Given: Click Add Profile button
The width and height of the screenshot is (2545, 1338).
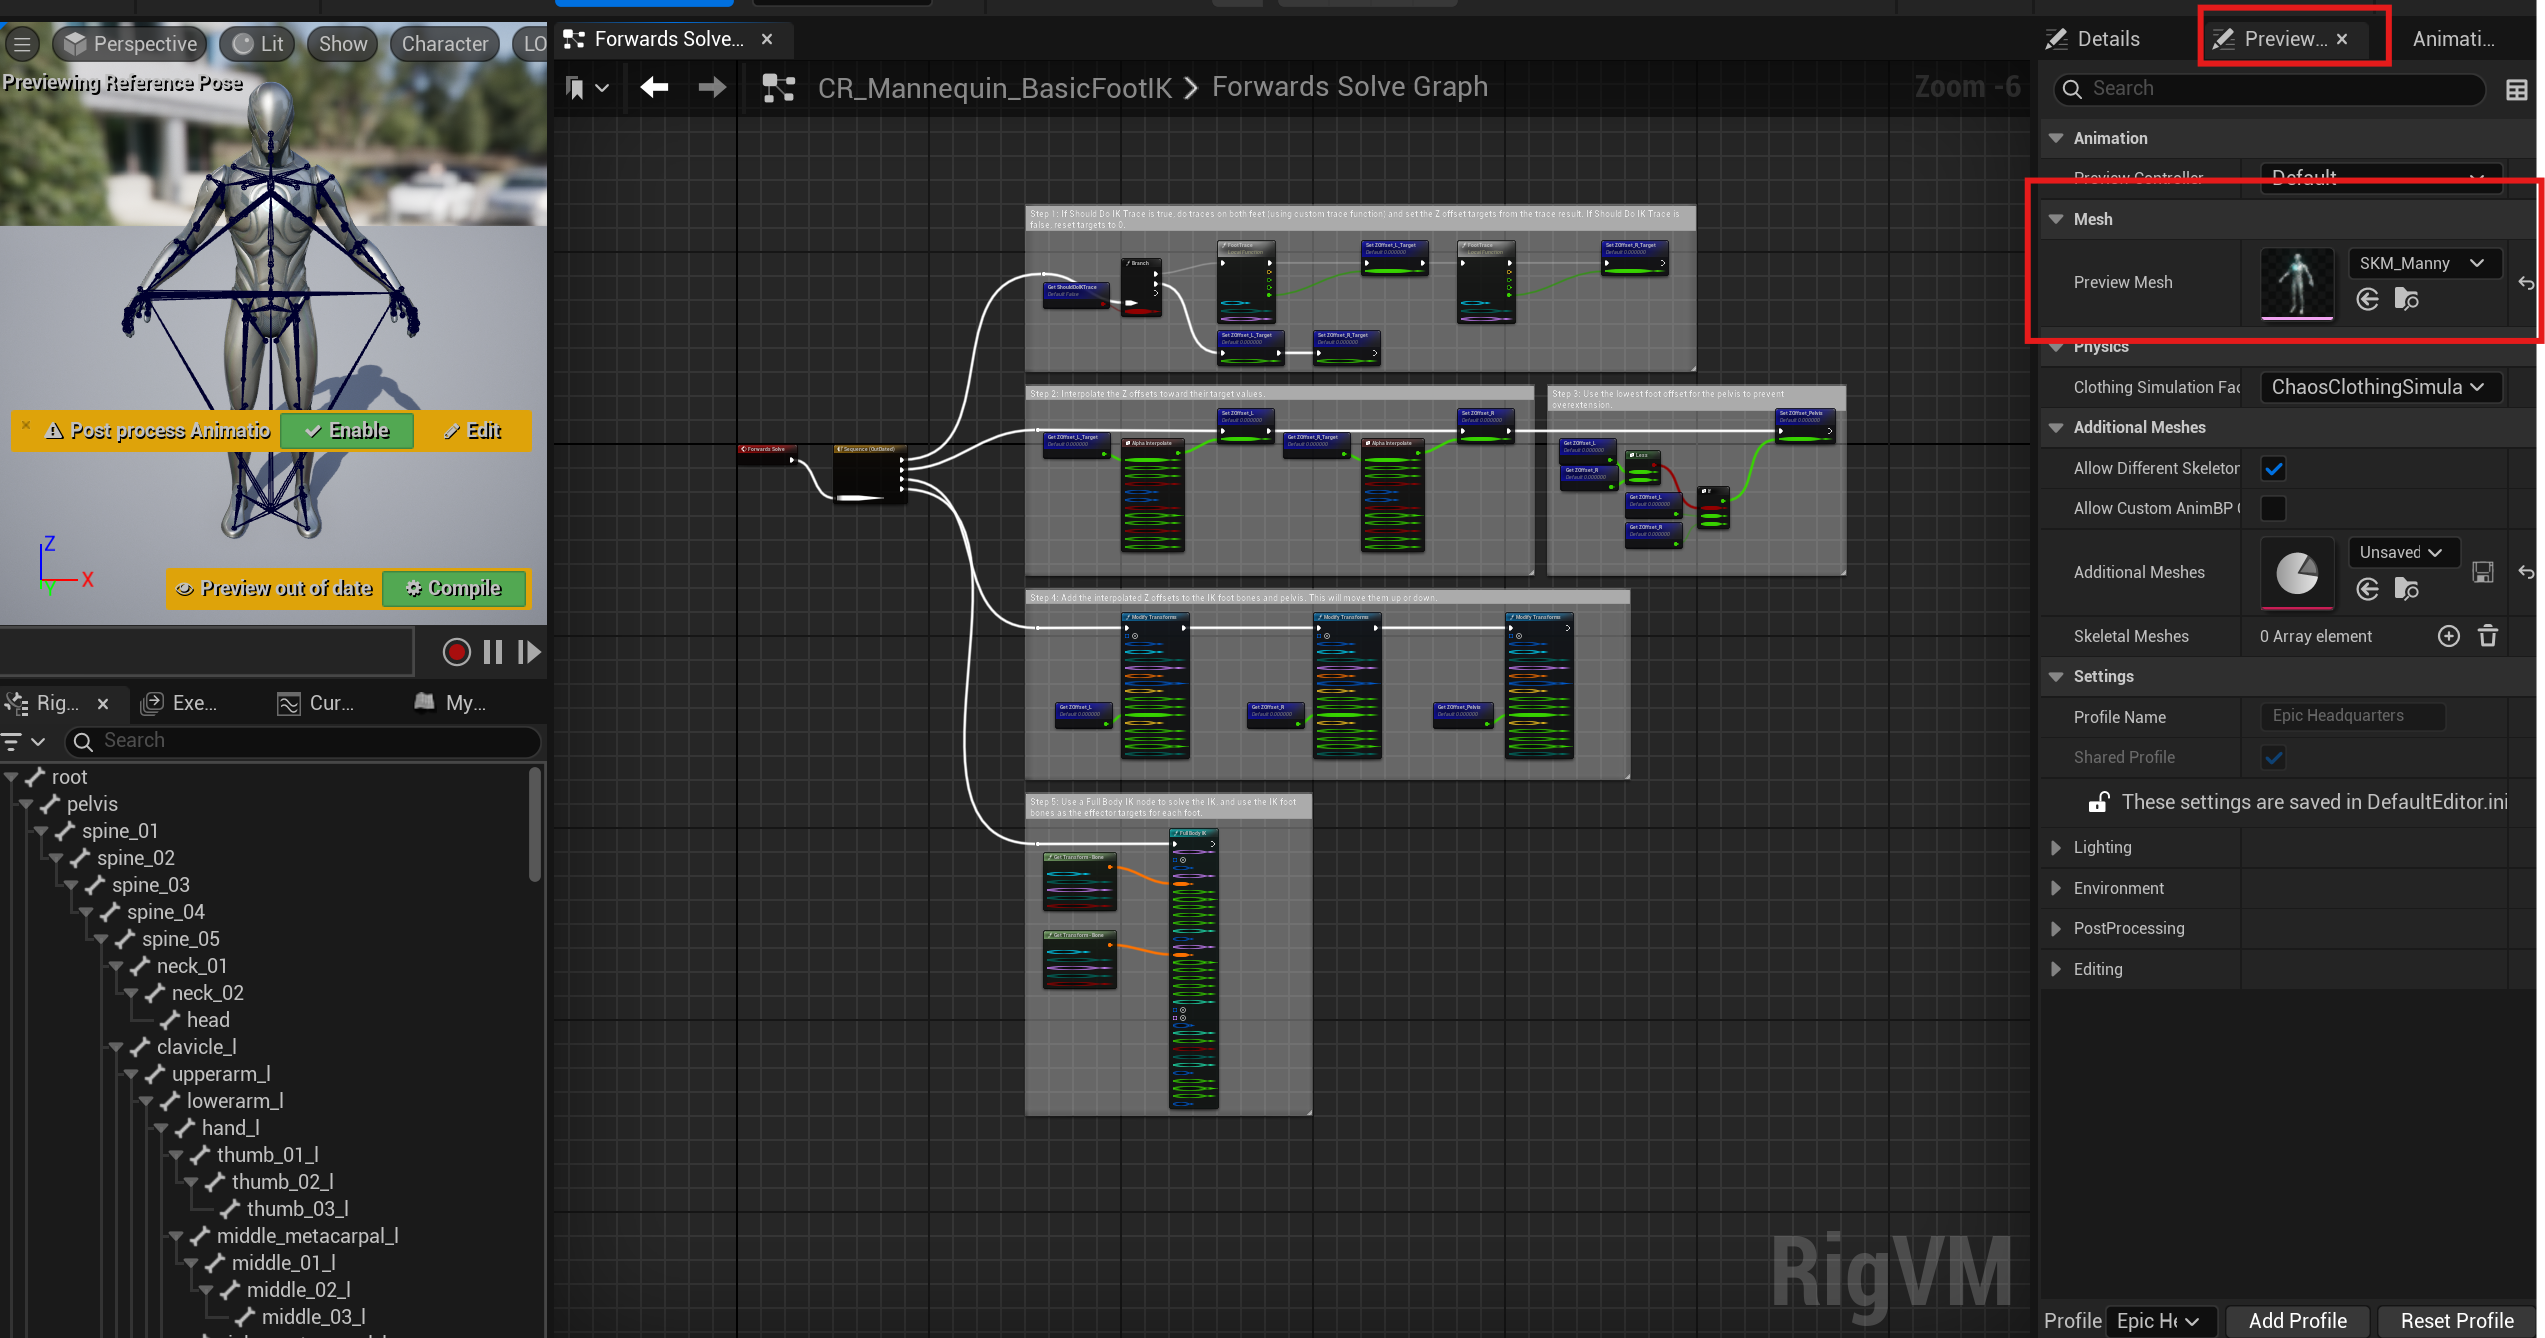Looking at the screenshot, I should (x=2297, y=1320).
